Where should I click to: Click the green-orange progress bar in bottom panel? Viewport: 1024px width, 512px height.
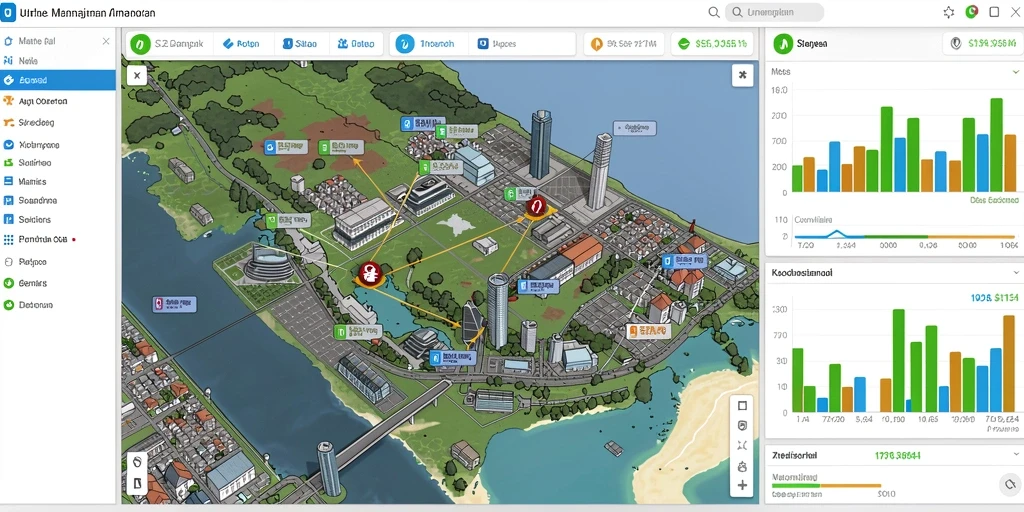click(x=826, y=485)
